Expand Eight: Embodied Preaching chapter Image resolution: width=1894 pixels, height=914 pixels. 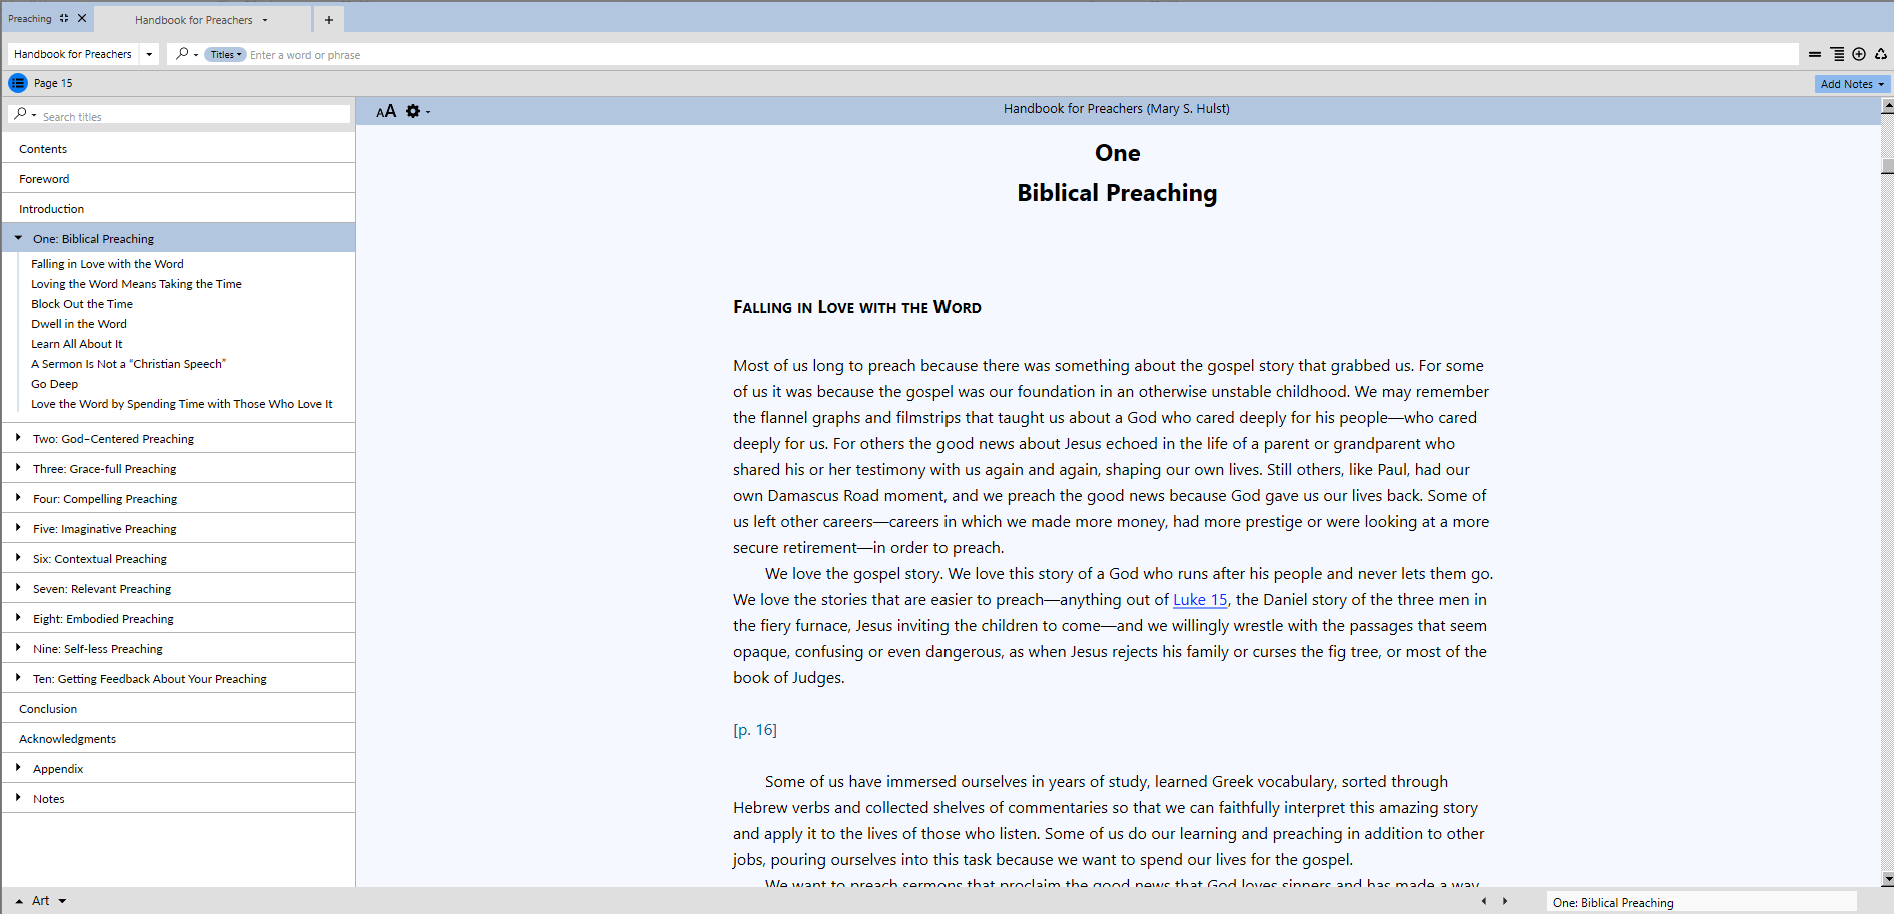click(18, 618)
